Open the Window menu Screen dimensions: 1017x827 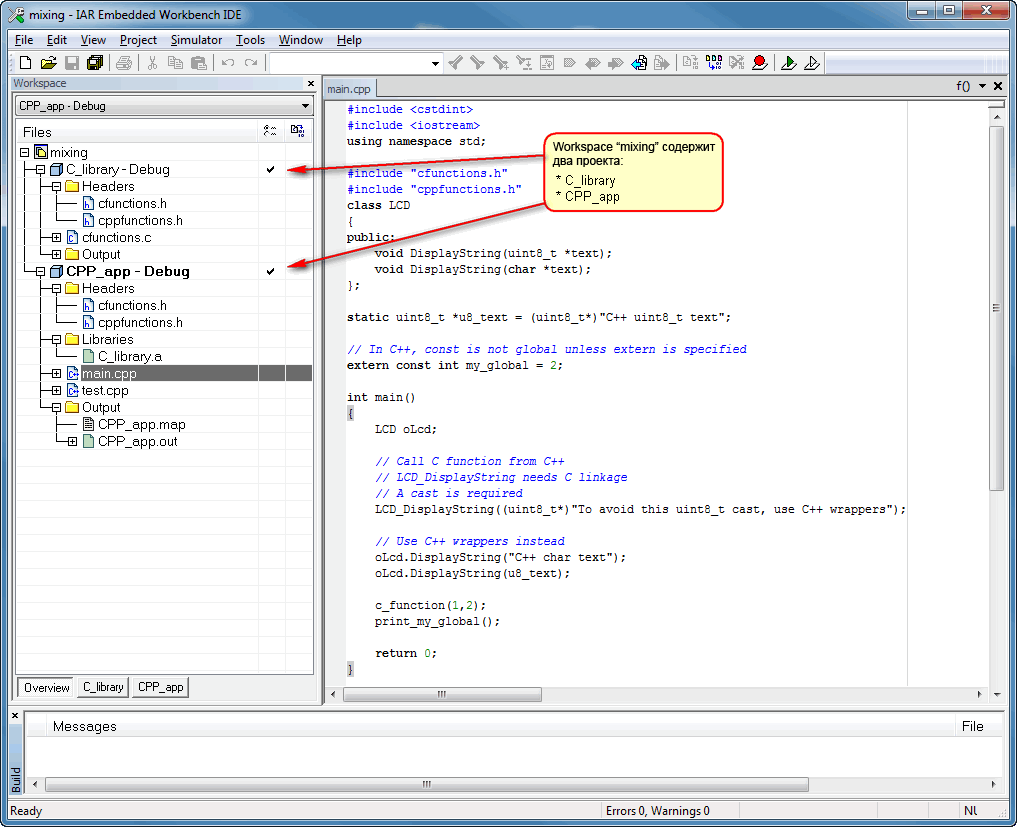click(301, 40)
